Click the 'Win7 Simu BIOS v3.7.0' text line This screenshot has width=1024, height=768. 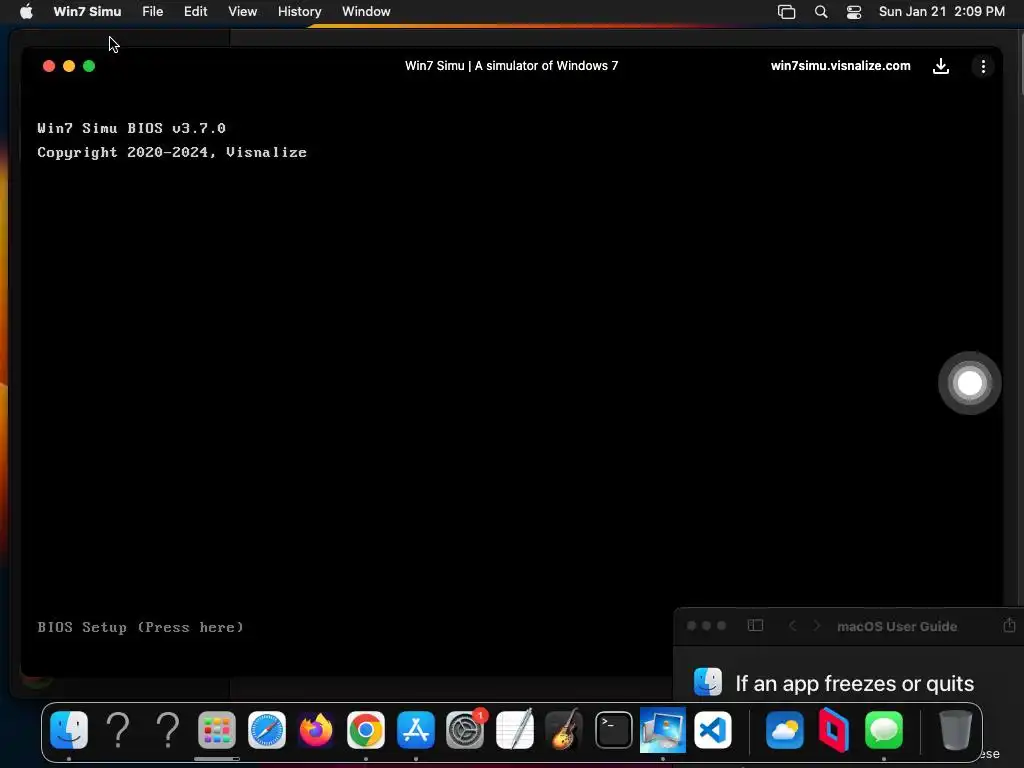pyautogui.click(x=131, y=128)
